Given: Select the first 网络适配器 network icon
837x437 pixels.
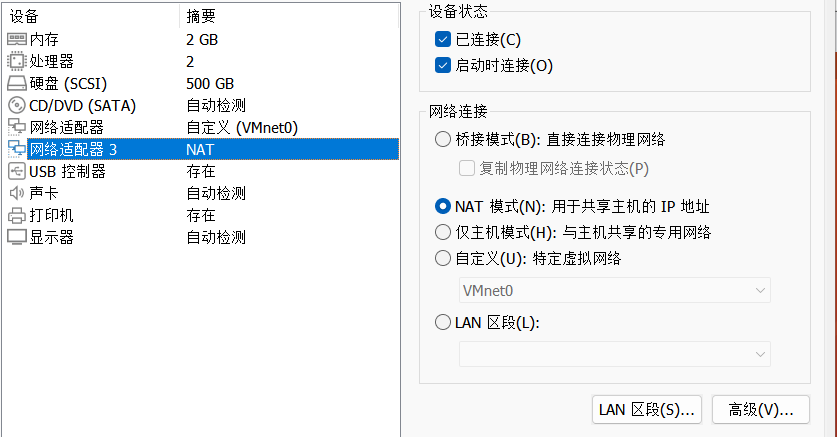Looking at the screenshot, I should (17, 128).
